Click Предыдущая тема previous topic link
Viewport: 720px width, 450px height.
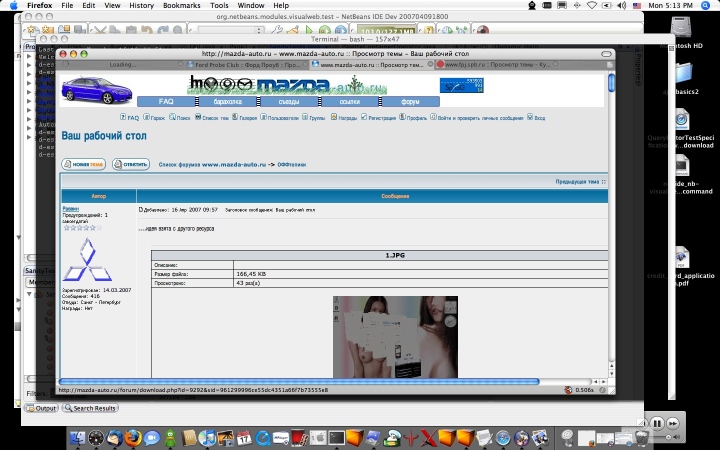pyautogui.click(x=577, y=182)
